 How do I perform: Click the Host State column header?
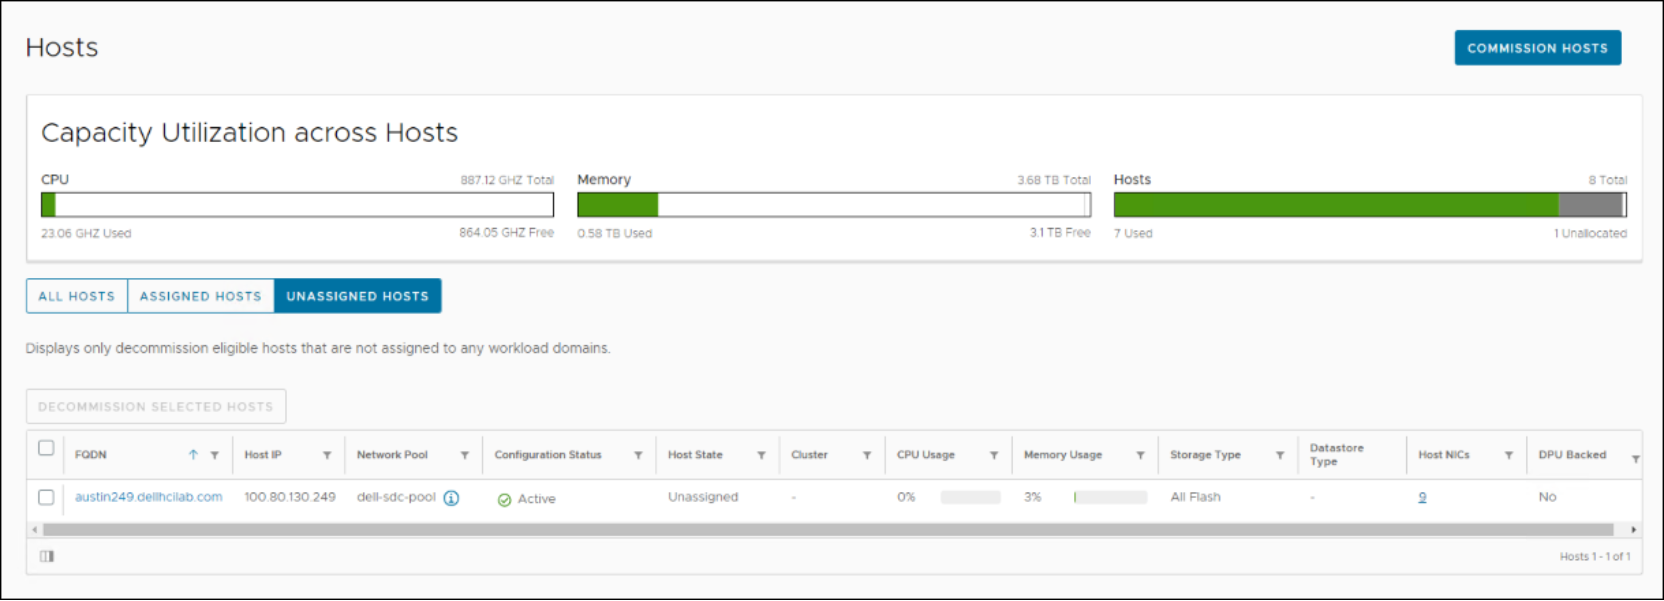click(x=695, y=455)
